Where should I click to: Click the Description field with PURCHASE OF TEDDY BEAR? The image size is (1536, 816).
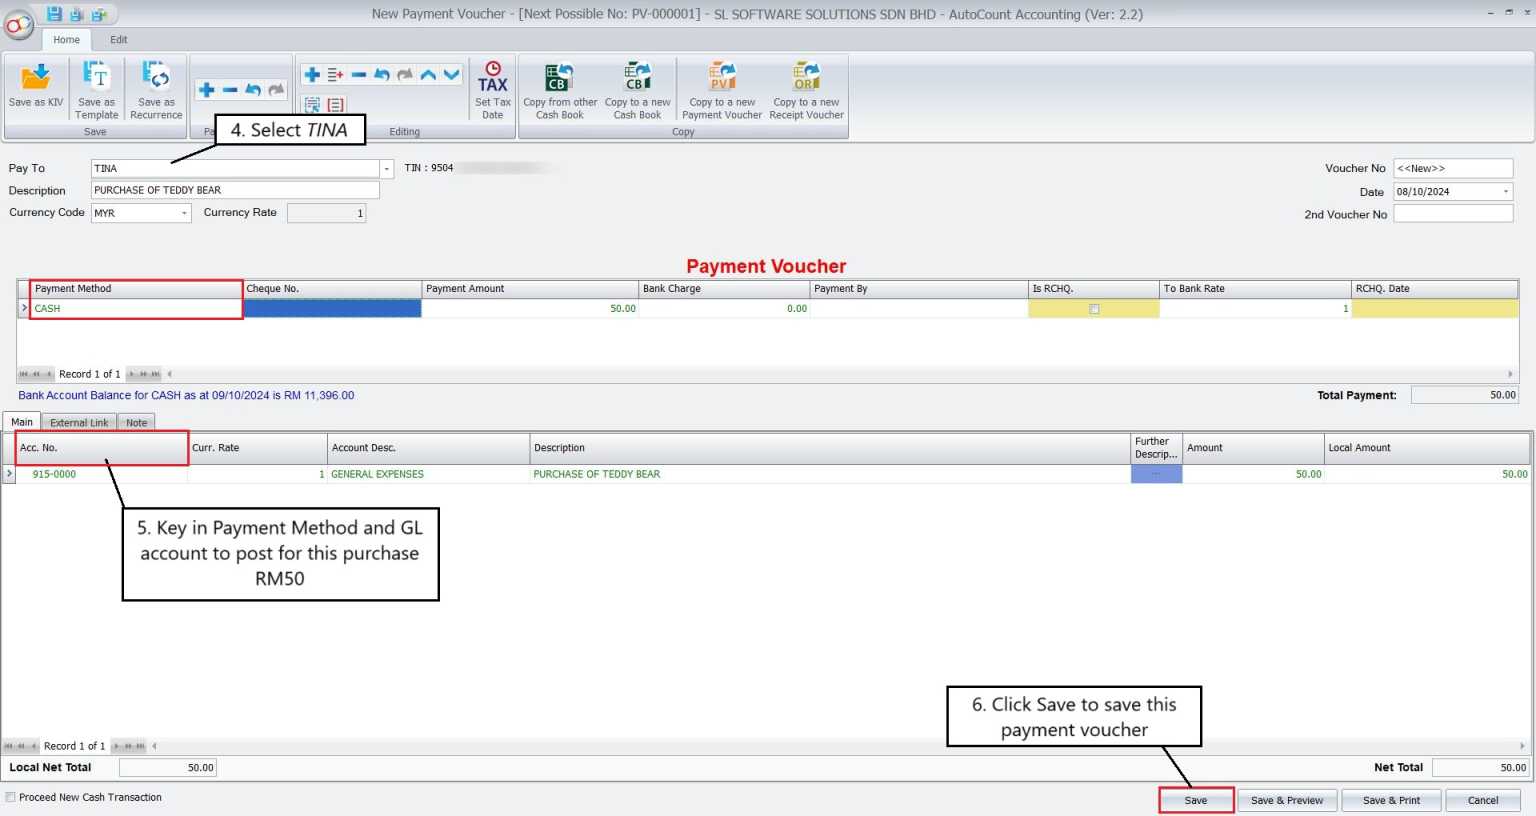tap(235, 190)
